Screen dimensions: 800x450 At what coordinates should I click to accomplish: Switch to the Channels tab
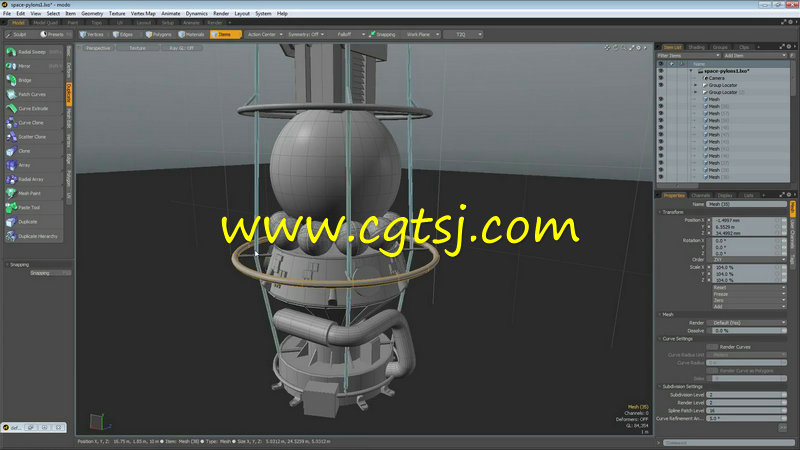point(700,195)
